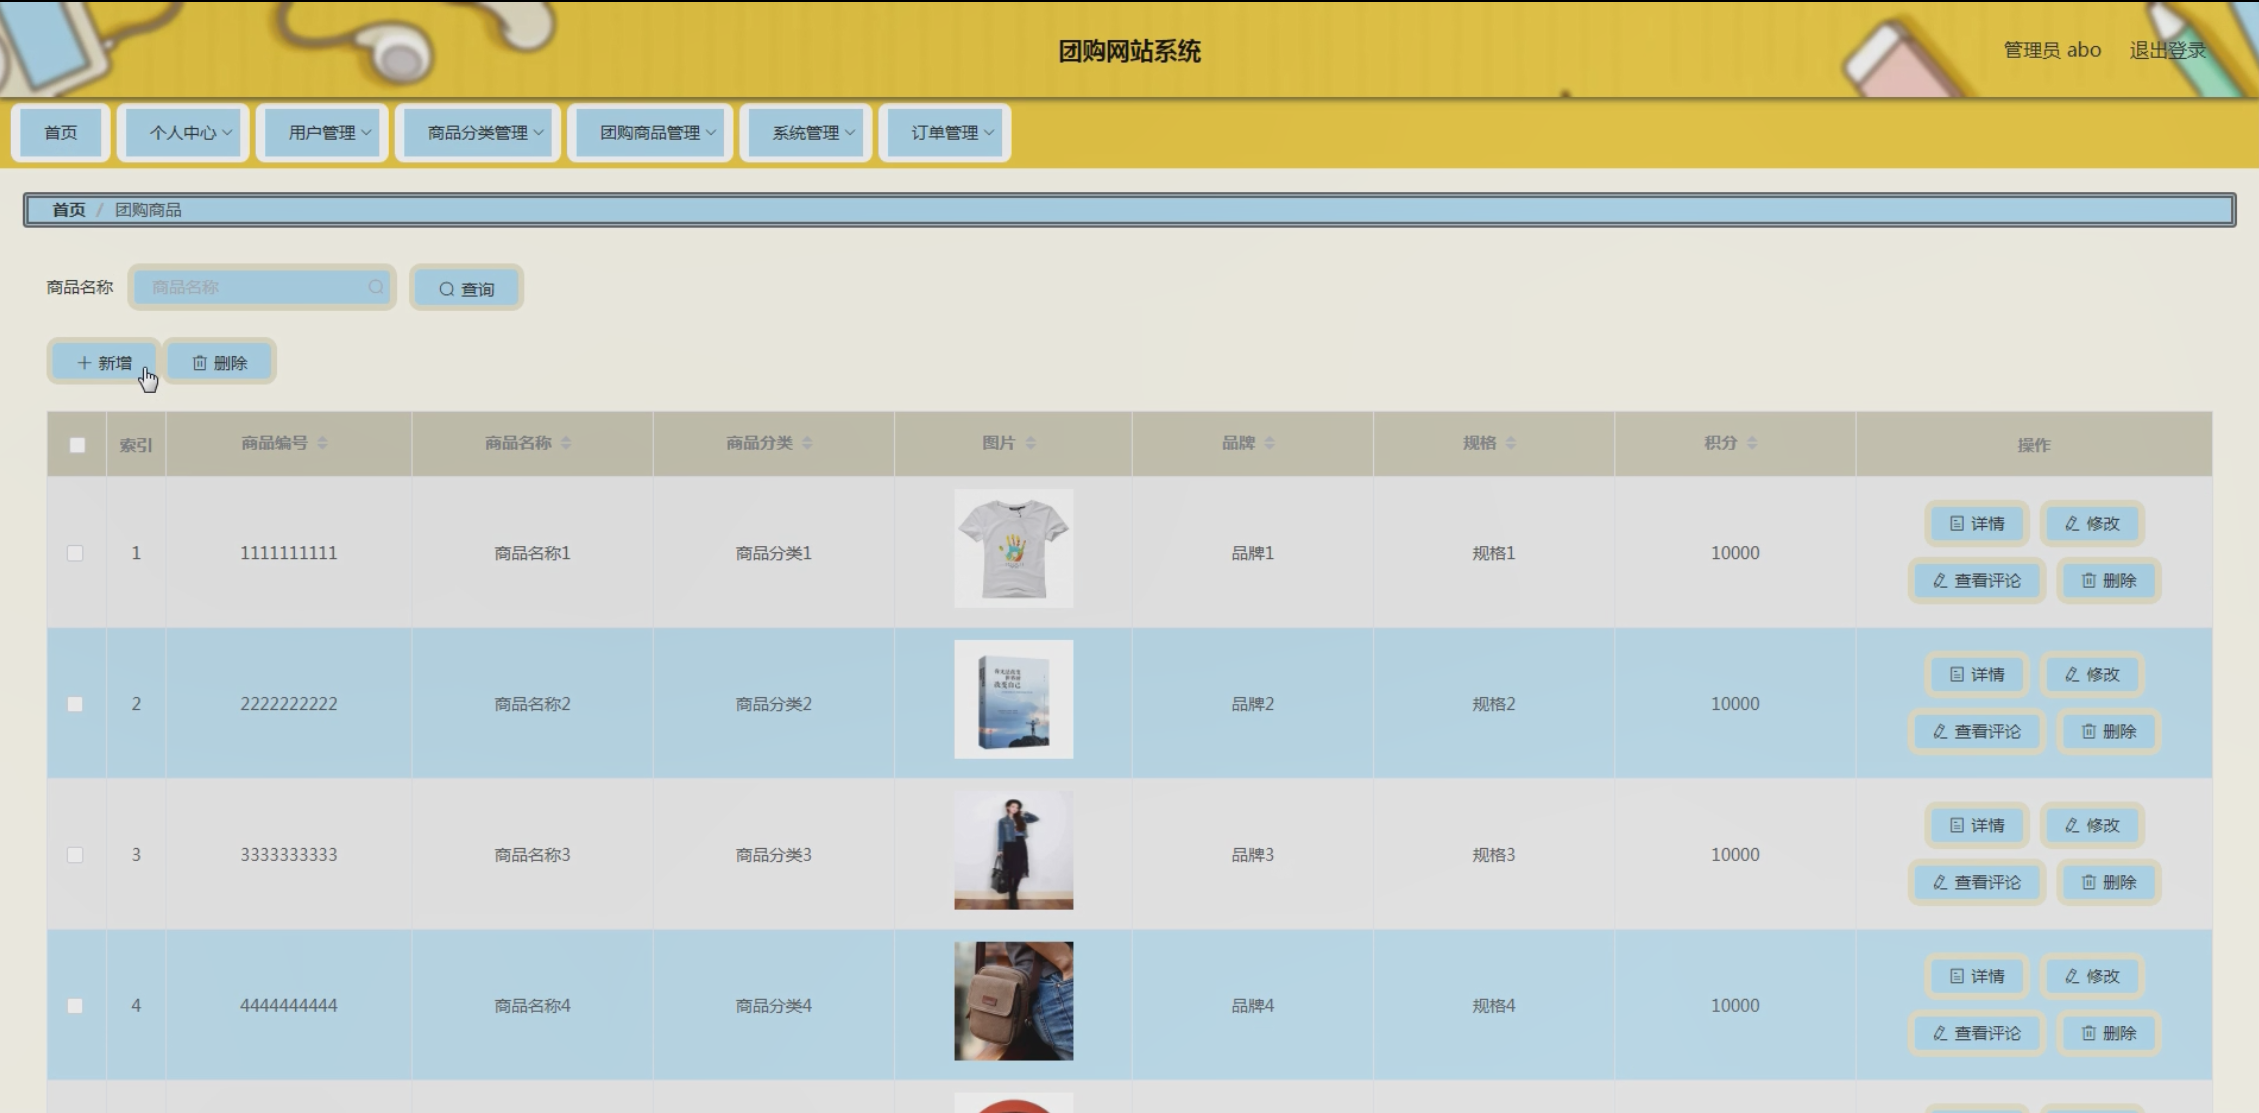This screenshot has height=1113, width=2259.
Task: Click the cell 商品分类3
Action: (774, 855)
